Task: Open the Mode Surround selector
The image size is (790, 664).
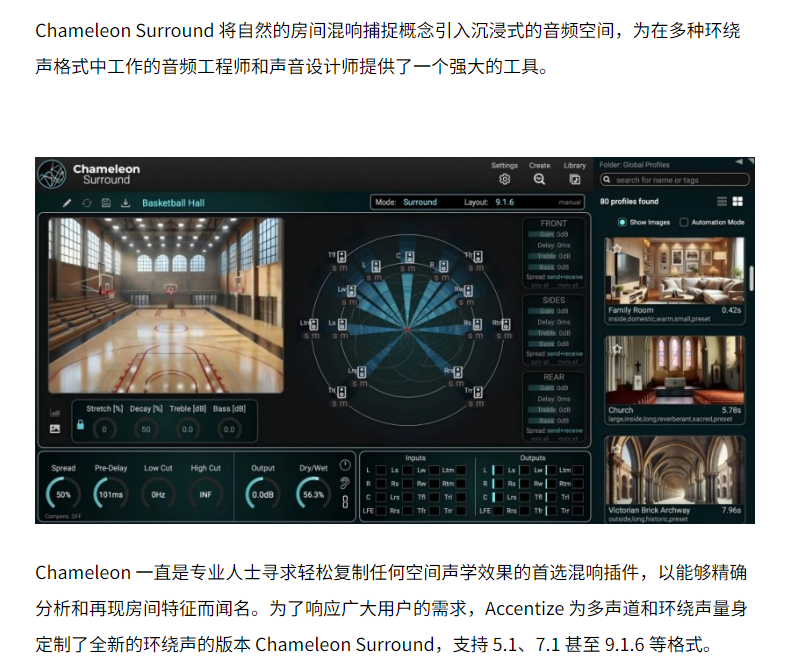Action: pyautogui.click(x=406, y=202)
